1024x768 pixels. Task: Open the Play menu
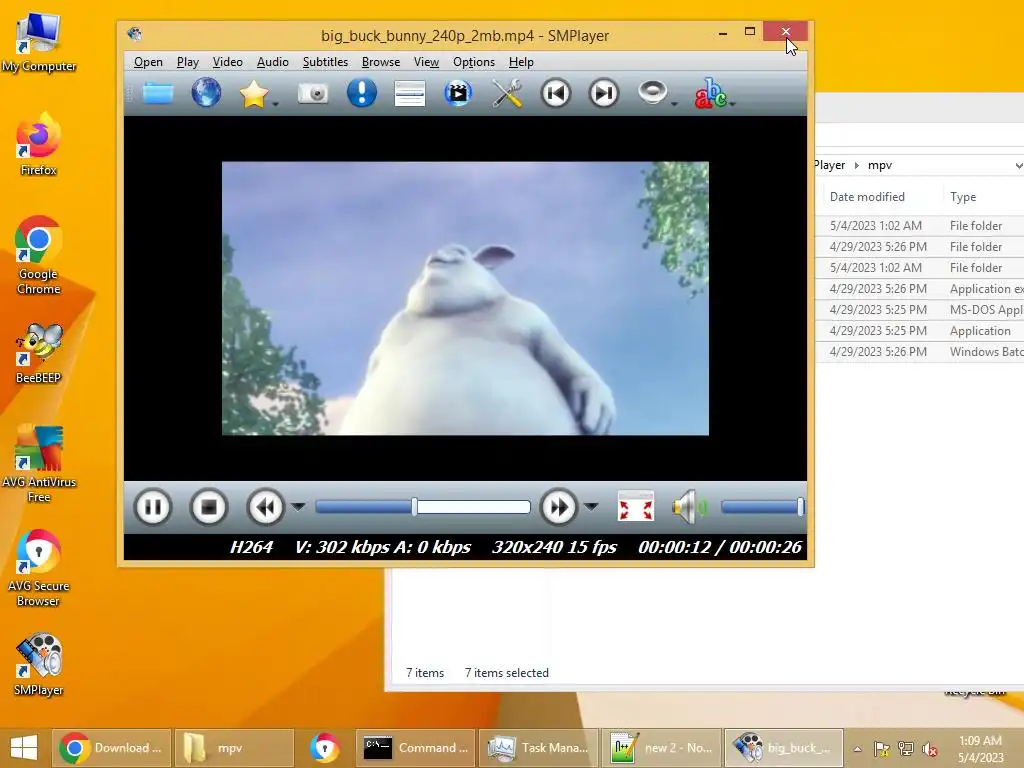click(x=187, y=62)
